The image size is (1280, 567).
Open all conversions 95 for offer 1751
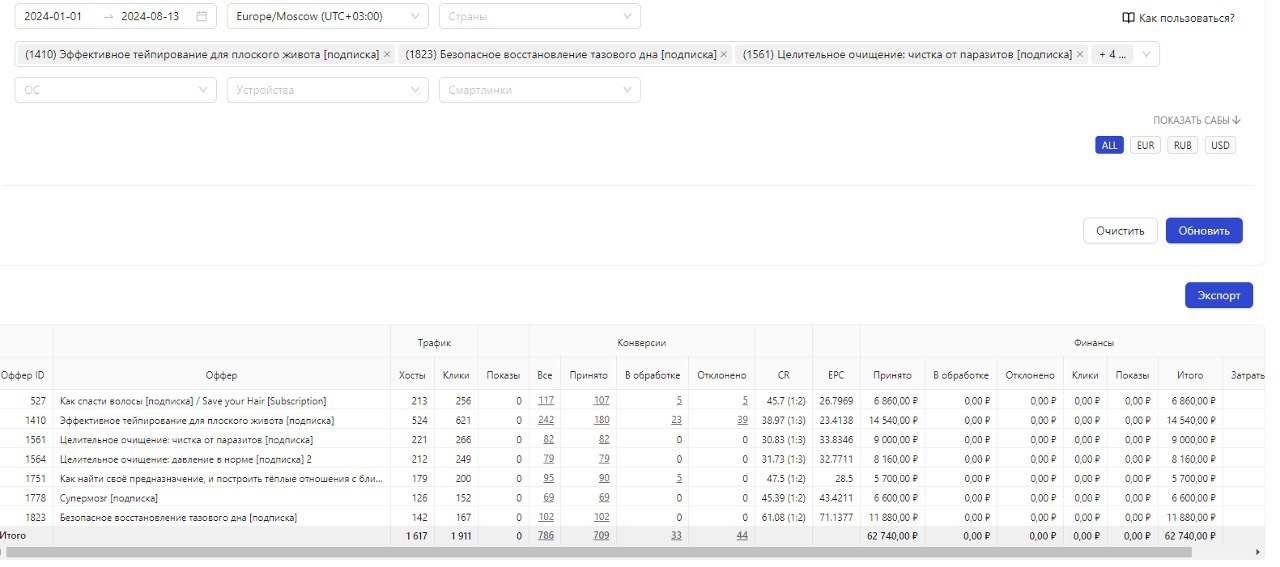(x=549, y=478)
